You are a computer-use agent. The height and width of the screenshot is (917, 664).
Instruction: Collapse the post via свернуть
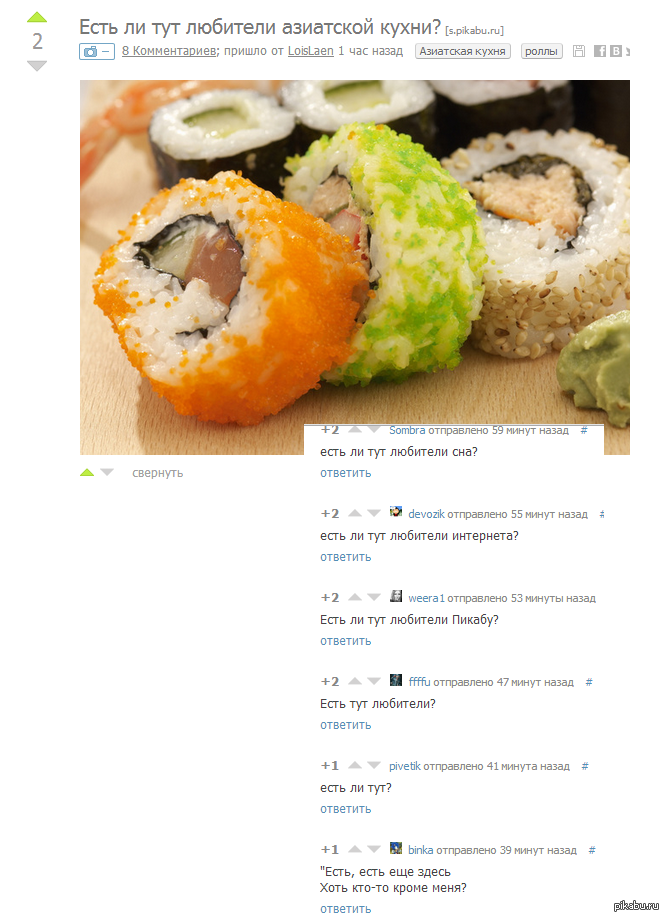(x=157, y=473)
